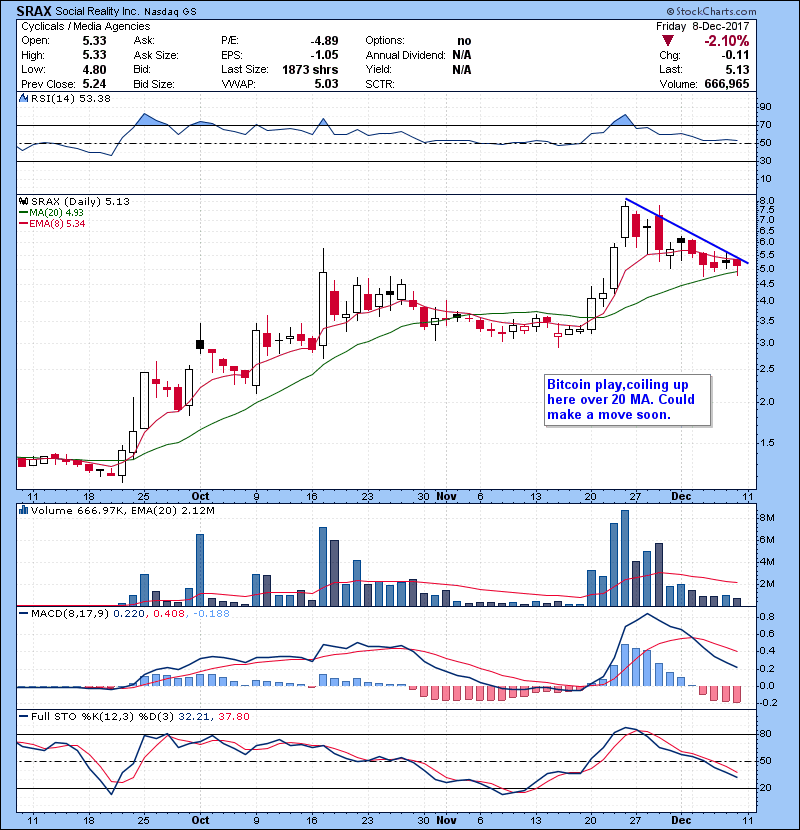This screenshot has width=800, height=830.
Task: Click the SRAX (Daily) 5.13 legend
Action: [x=80, y=201]
